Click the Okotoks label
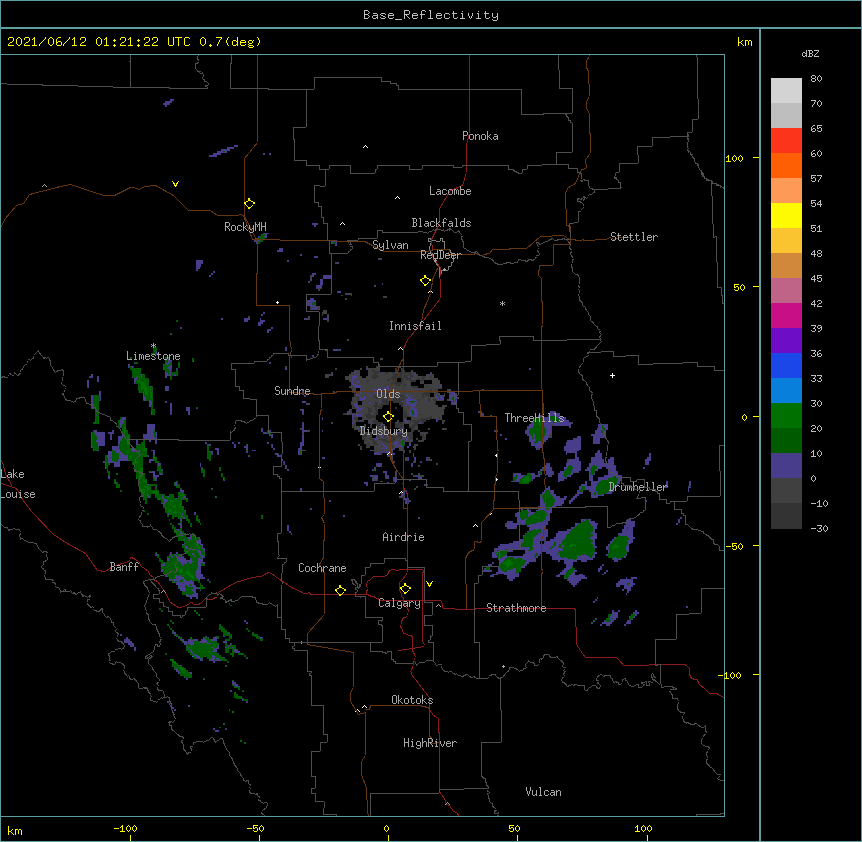The height and width of the screenshot is (842, 862). [x=412, y=700]
